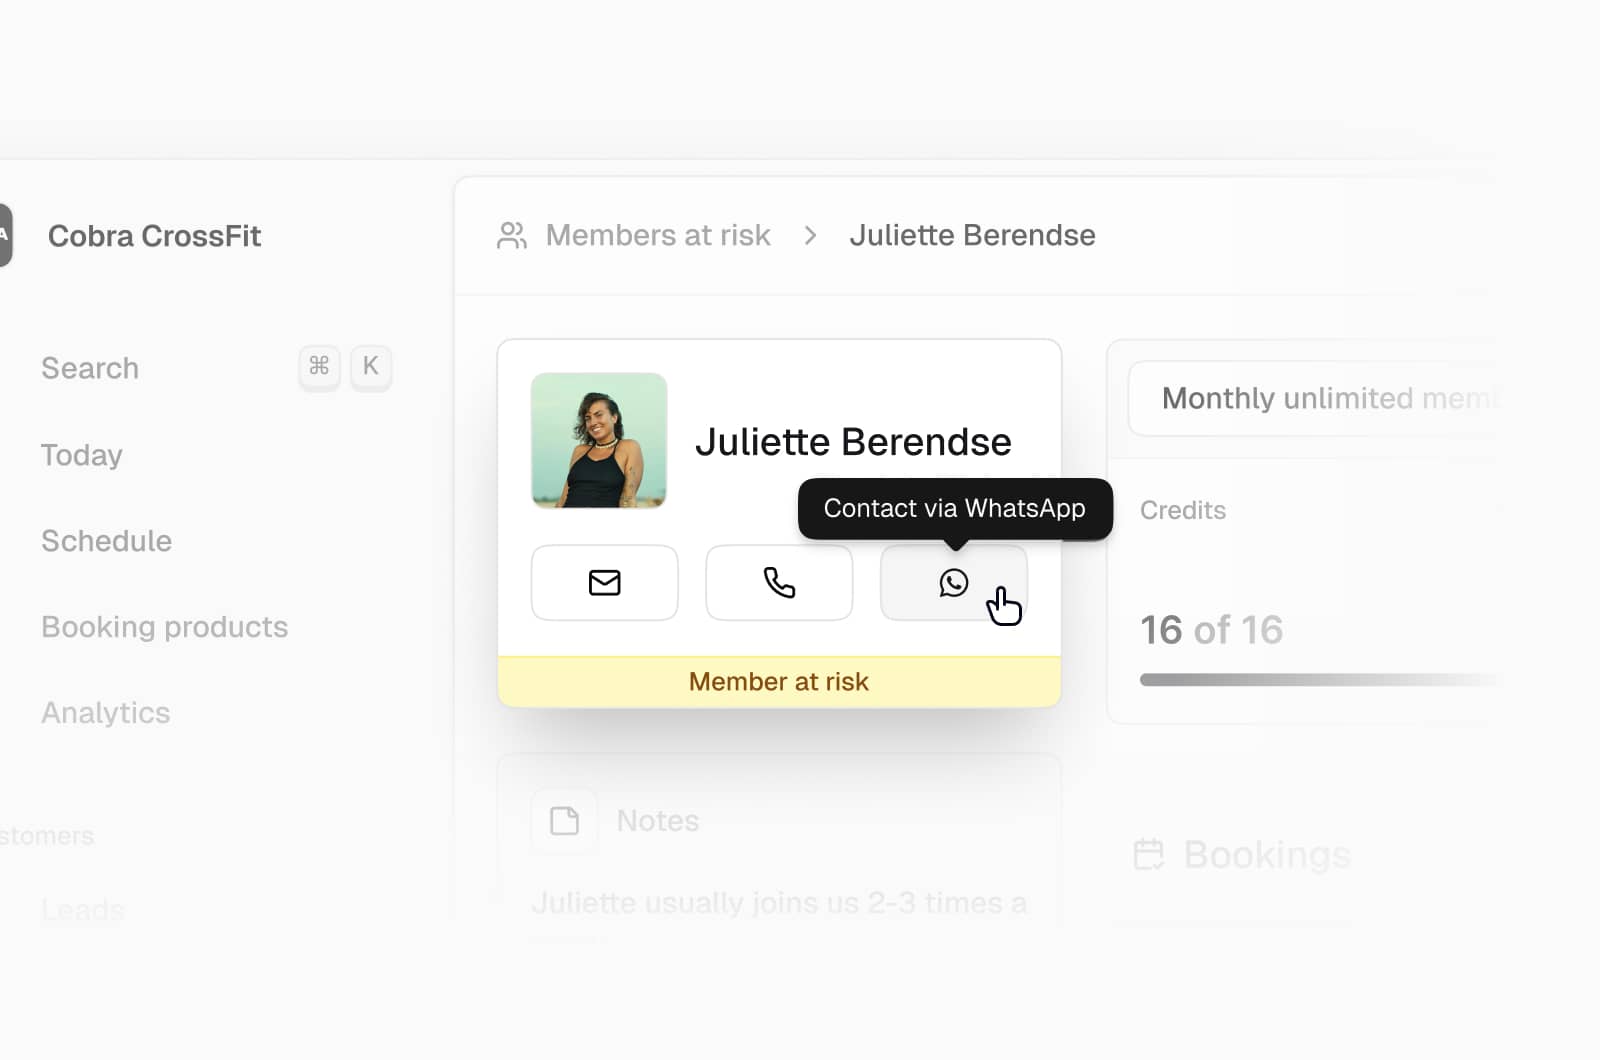
Task: Select Juliette Berendse's profile photo
Action: pos(599,441)
